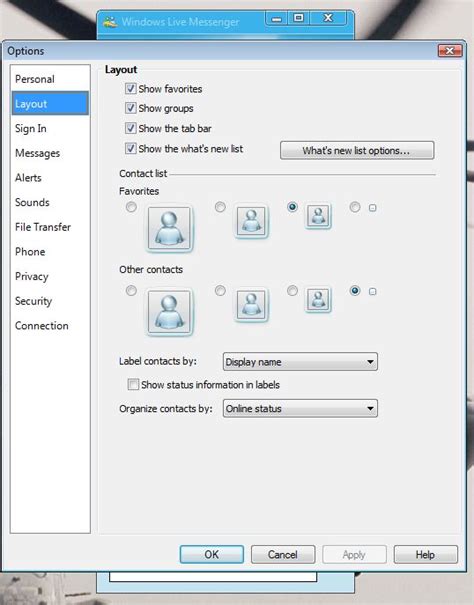Select the Layout category
474x605 pixels.
pyautogui.click(x=50, y=103)
